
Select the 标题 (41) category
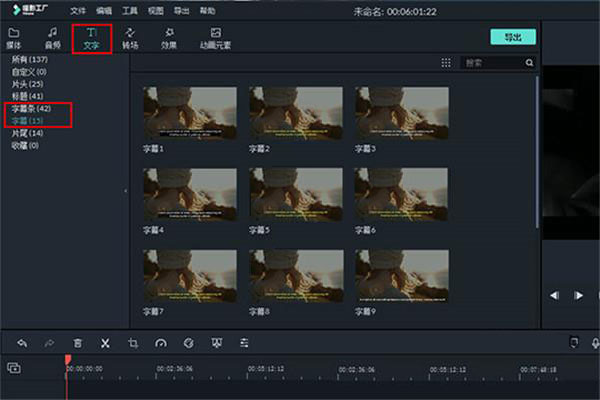pyautogui.click(x=27, y=96)
